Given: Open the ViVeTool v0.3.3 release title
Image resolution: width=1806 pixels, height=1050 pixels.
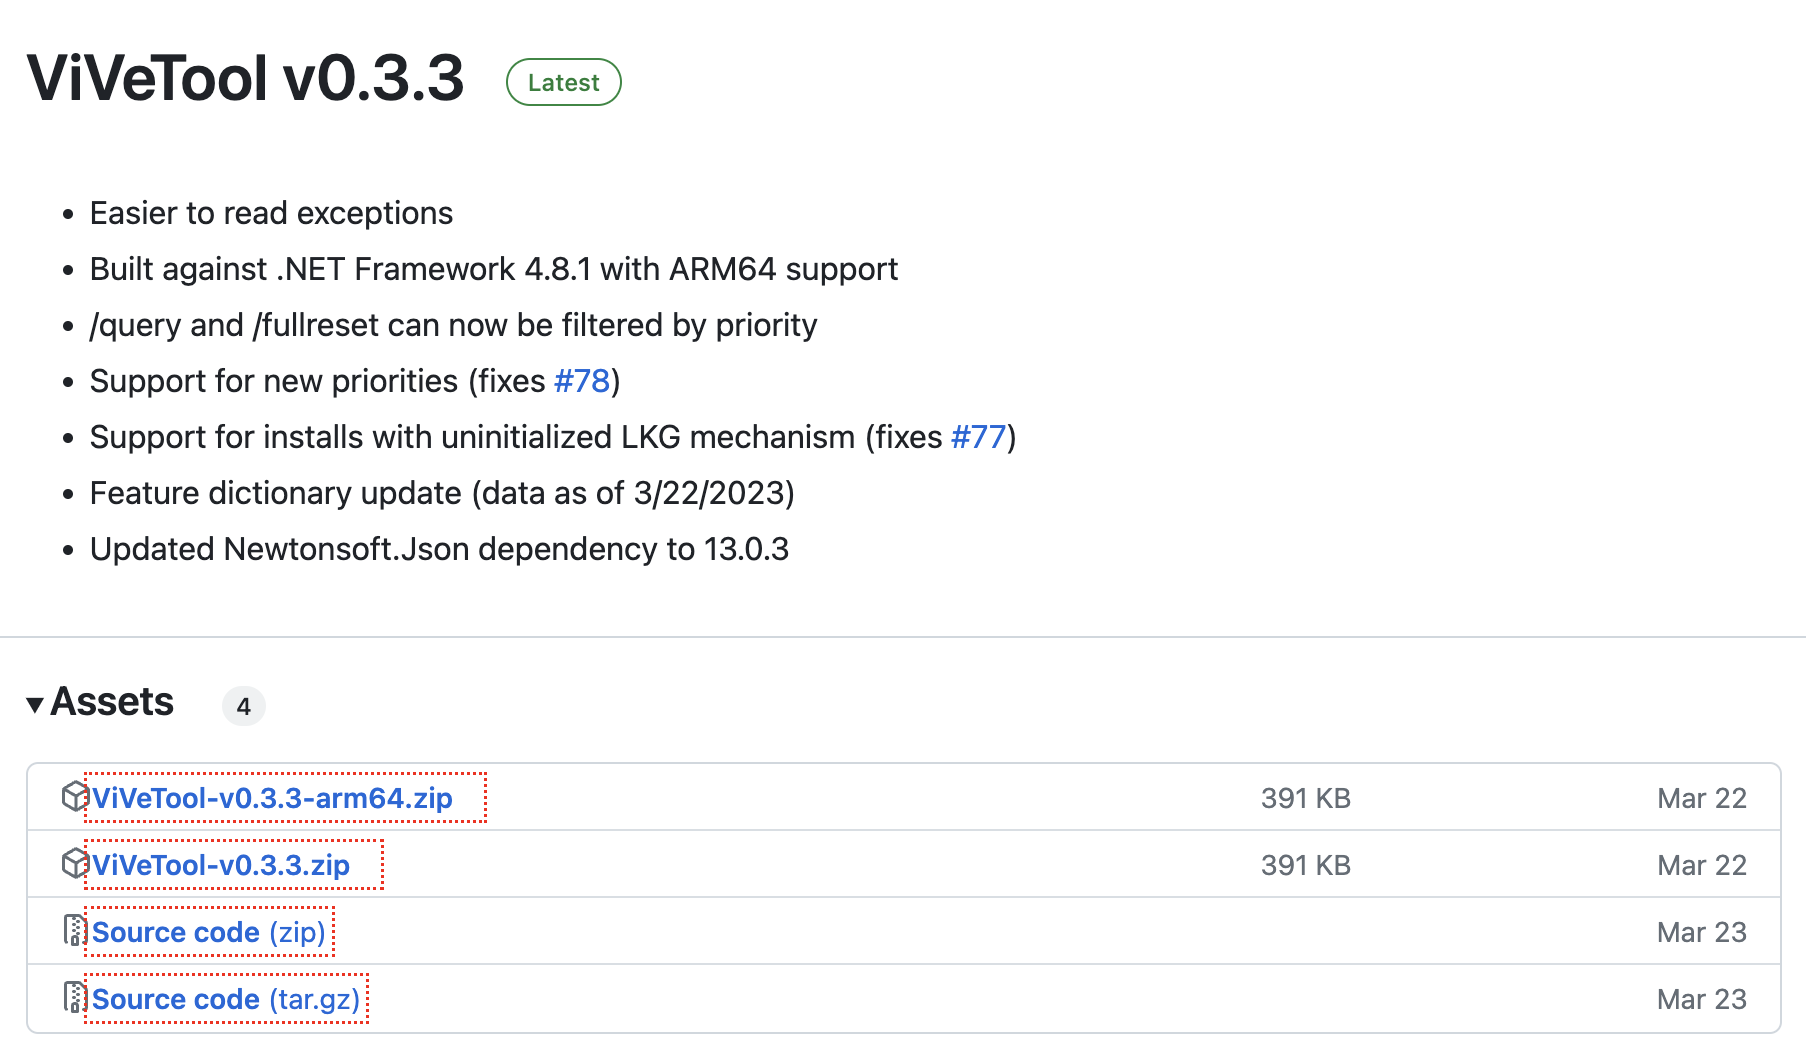Looking at the screenshot, I should (246, 78).
